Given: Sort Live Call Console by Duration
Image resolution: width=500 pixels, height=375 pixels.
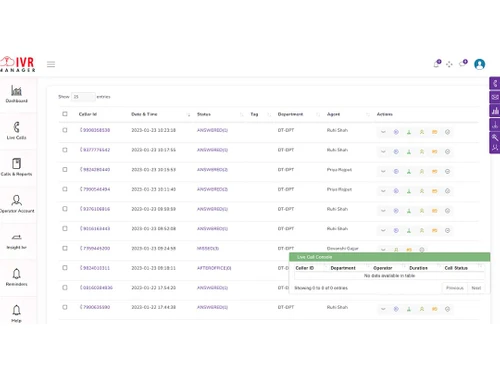Looking at the screenshot, I should (418, 268).
